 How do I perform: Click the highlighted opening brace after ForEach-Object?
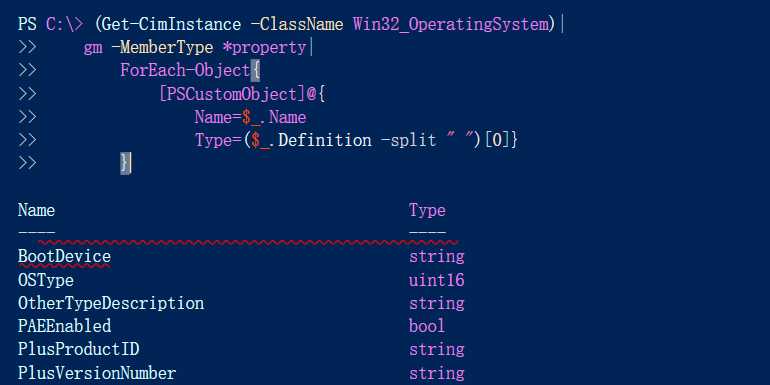click(255, 71)
